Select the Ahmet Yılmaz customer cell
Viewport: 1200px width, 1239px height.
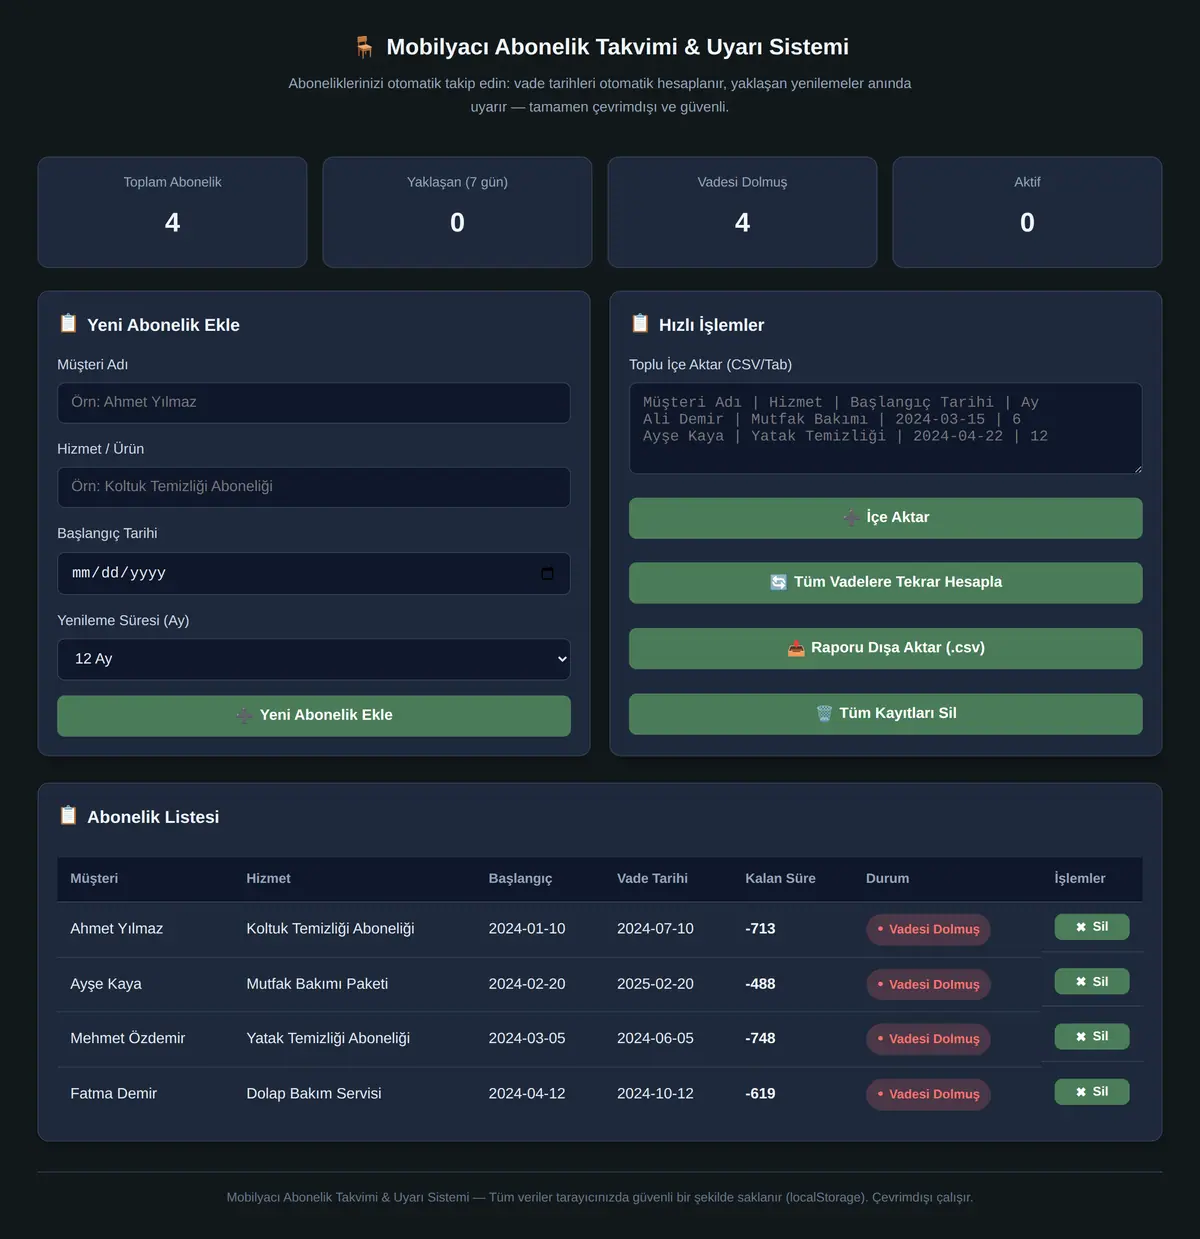click(x=116, y=928)
